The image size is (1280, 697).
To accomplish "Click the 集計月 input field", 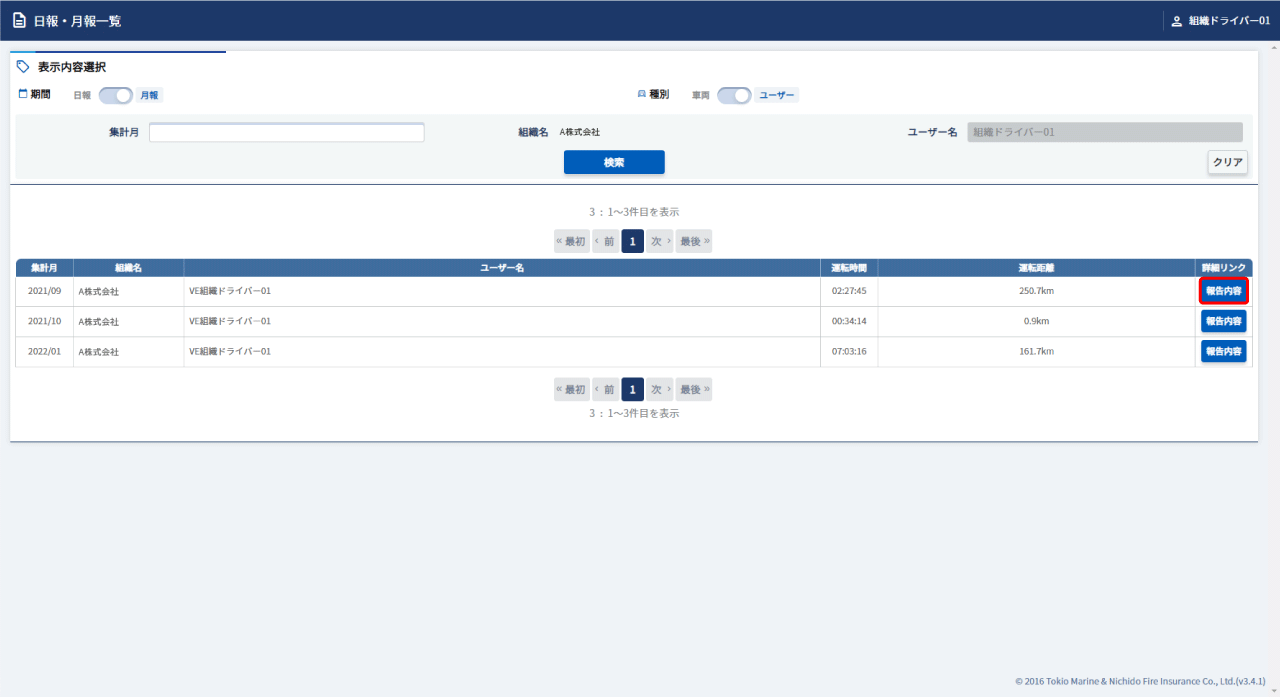I will click(x=286, y=132).
